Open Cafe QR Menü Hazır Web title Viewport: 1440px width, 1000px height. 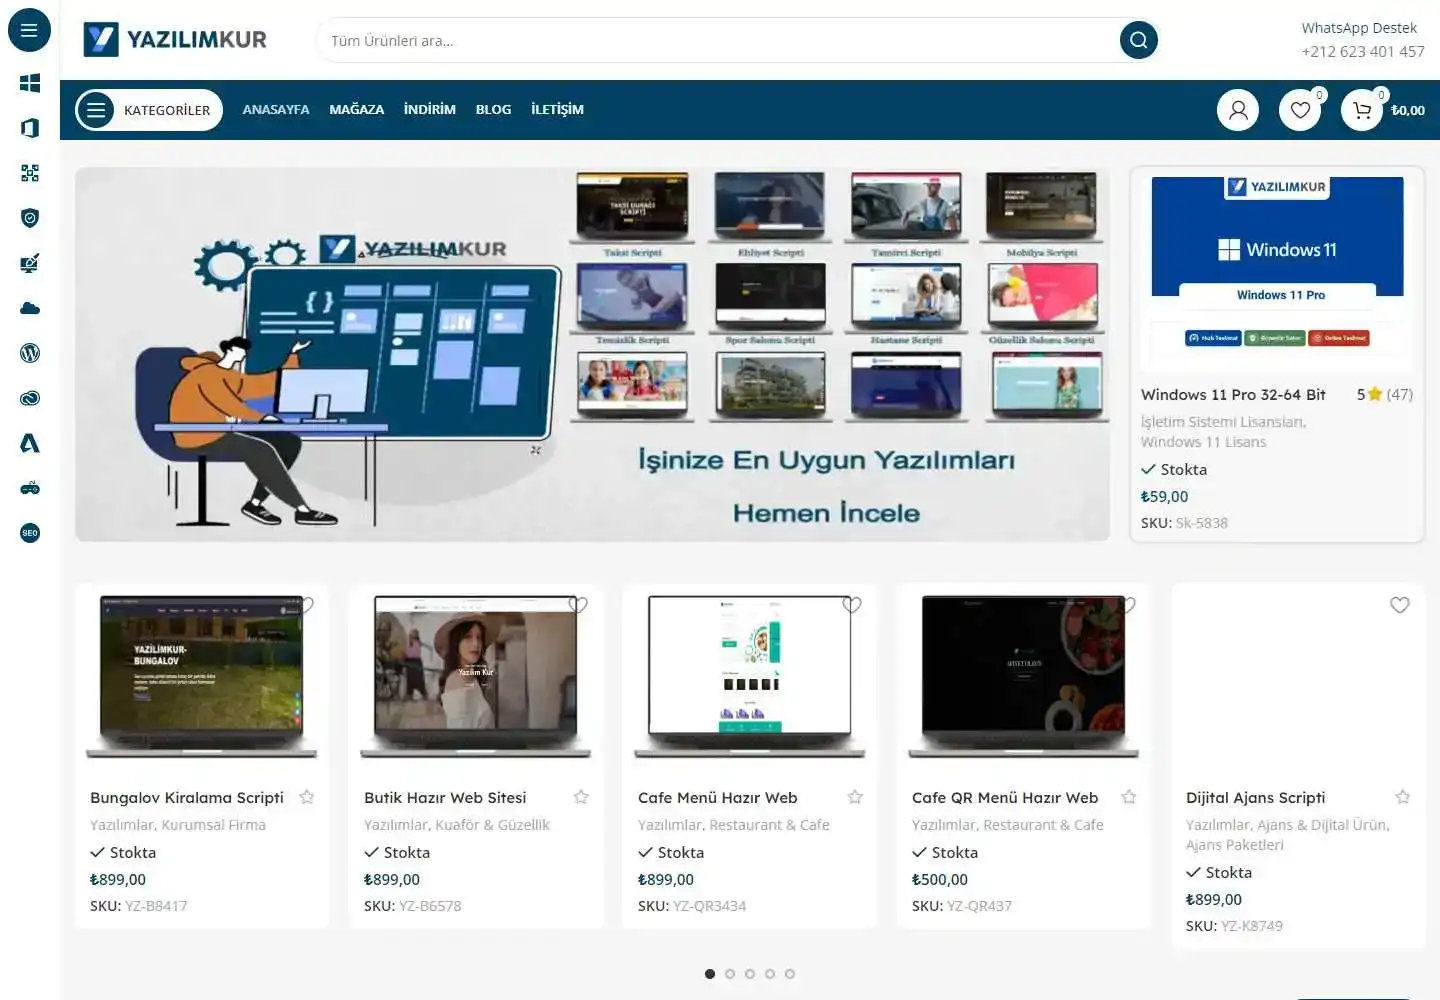click(x=1005, y=798)
